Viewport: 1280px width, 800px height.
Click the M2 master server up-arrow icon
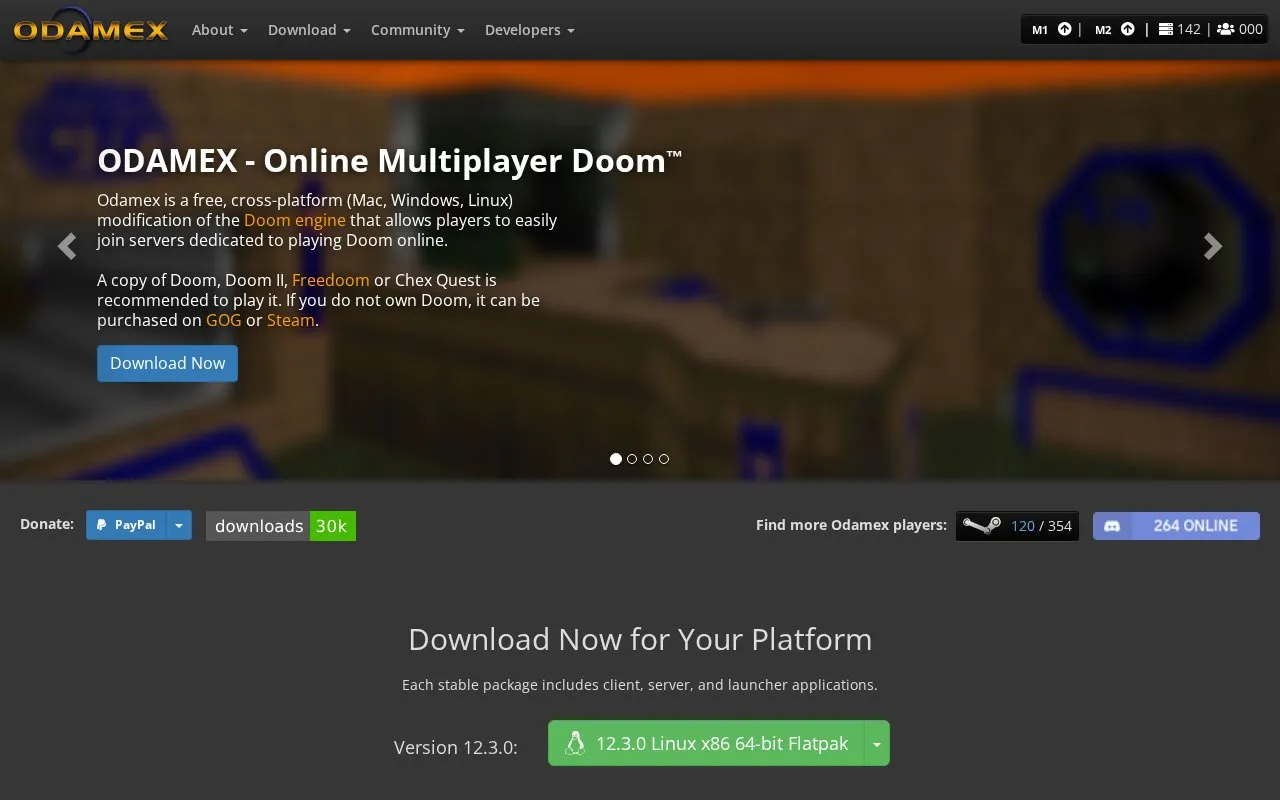(x=1128, y=29)
